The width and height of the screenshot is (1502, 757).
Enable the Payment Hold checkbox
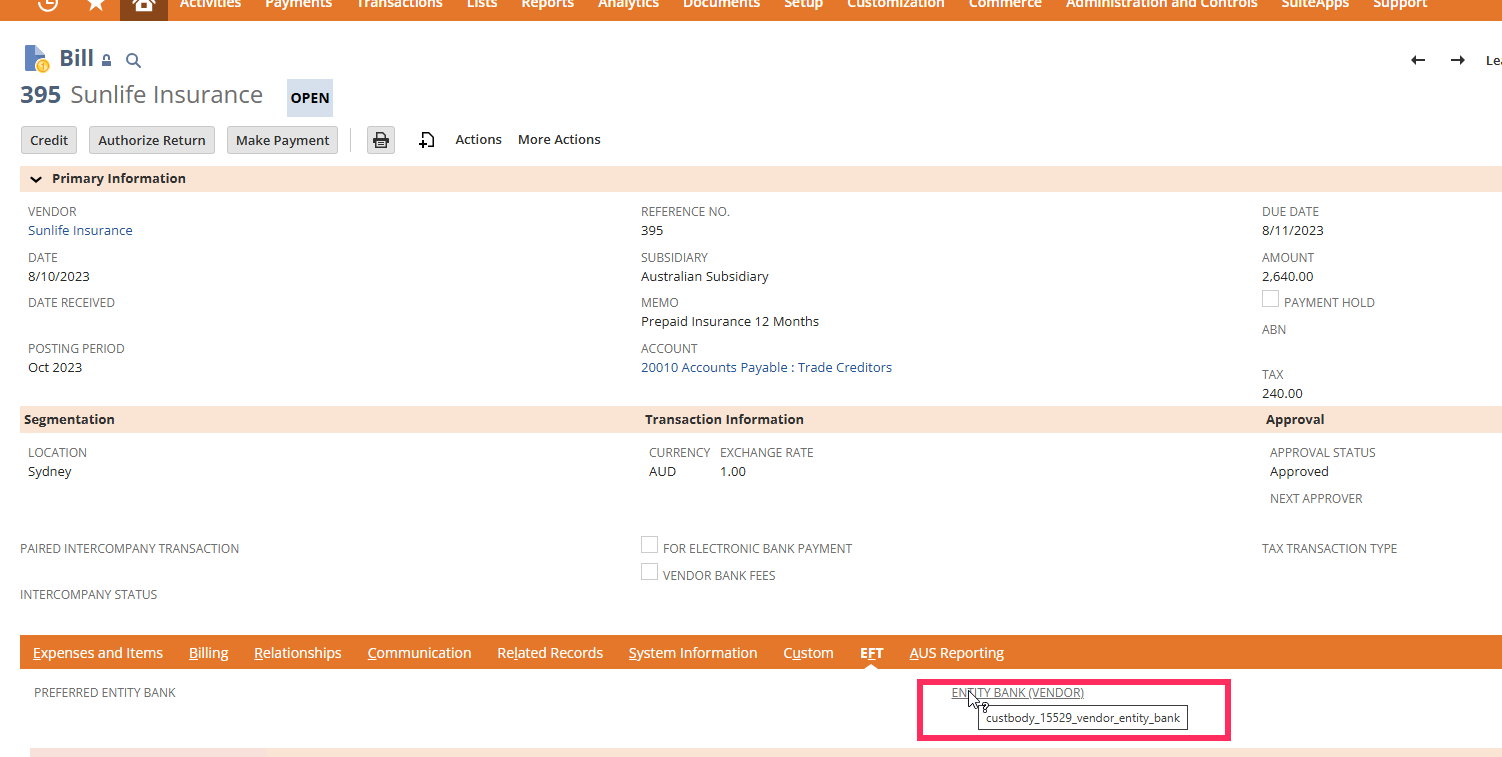pyautogui.click(x=1270, y=298)
